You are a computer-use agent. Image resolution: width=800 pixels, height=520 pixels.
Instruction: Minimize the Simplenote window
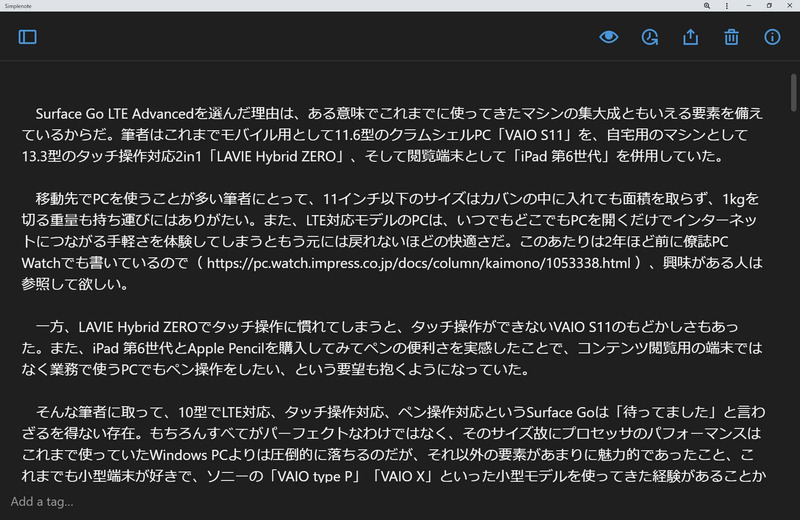click(x=748, y=6)
